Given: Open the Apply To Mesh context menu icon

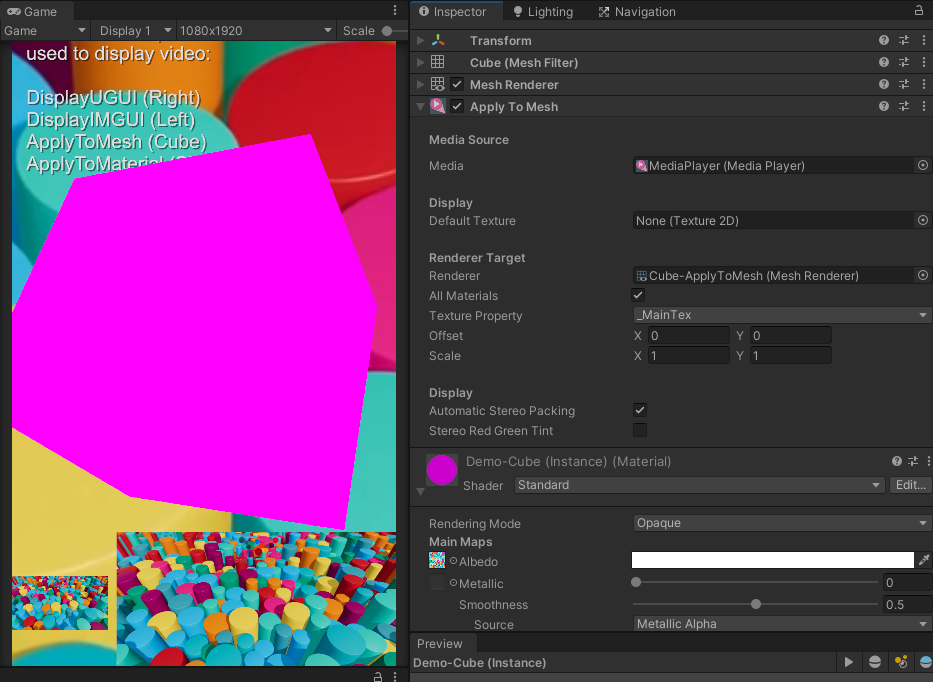Looking at the screenshot, I should [x=924, y=106].
